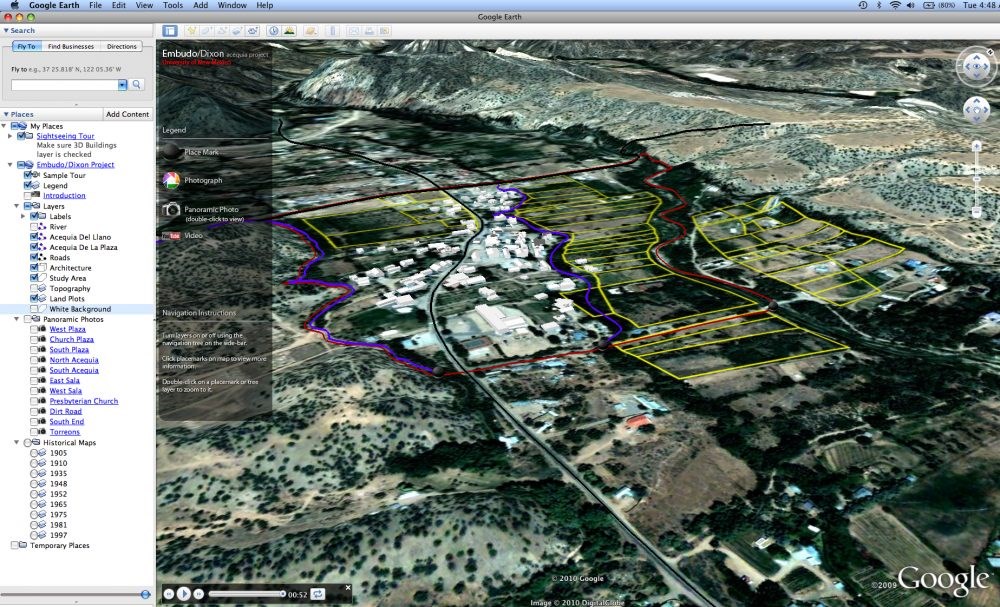
Task: Open the Embudo/Dixon Project link
Action: pyautogui.click(x=75, y=165)
